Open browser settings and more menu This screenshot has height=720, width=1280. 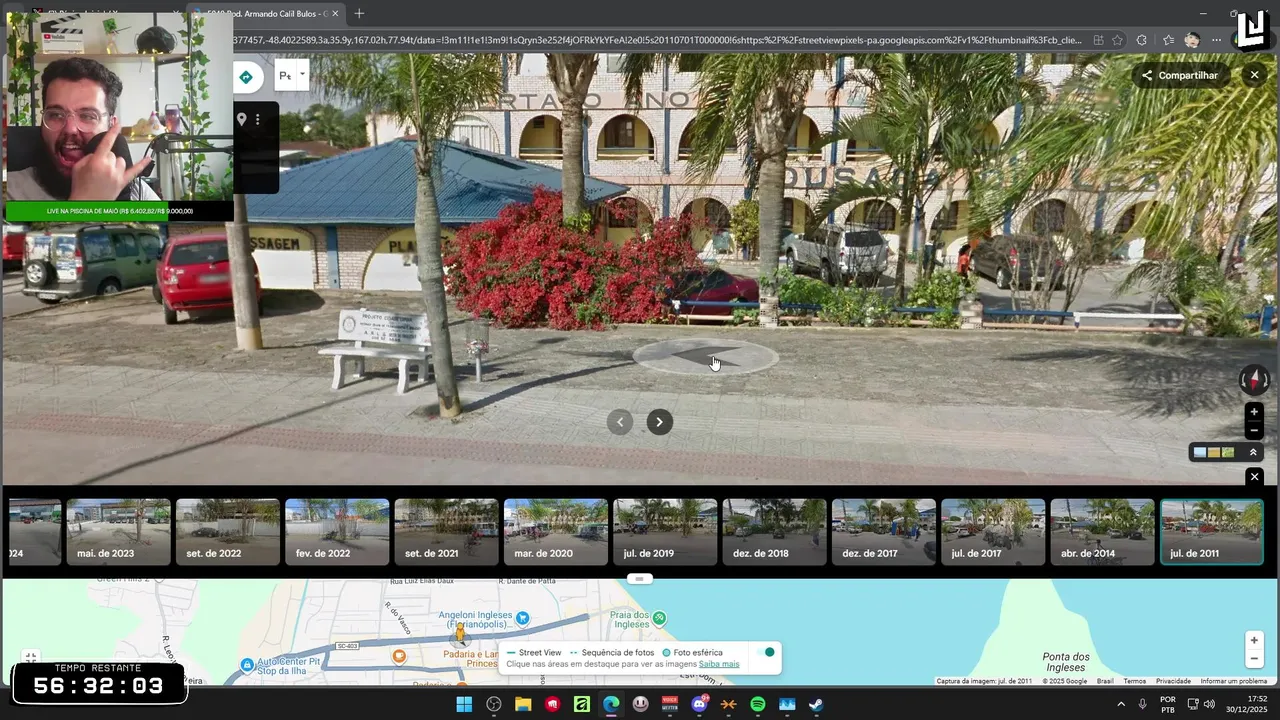point(1216,40)
